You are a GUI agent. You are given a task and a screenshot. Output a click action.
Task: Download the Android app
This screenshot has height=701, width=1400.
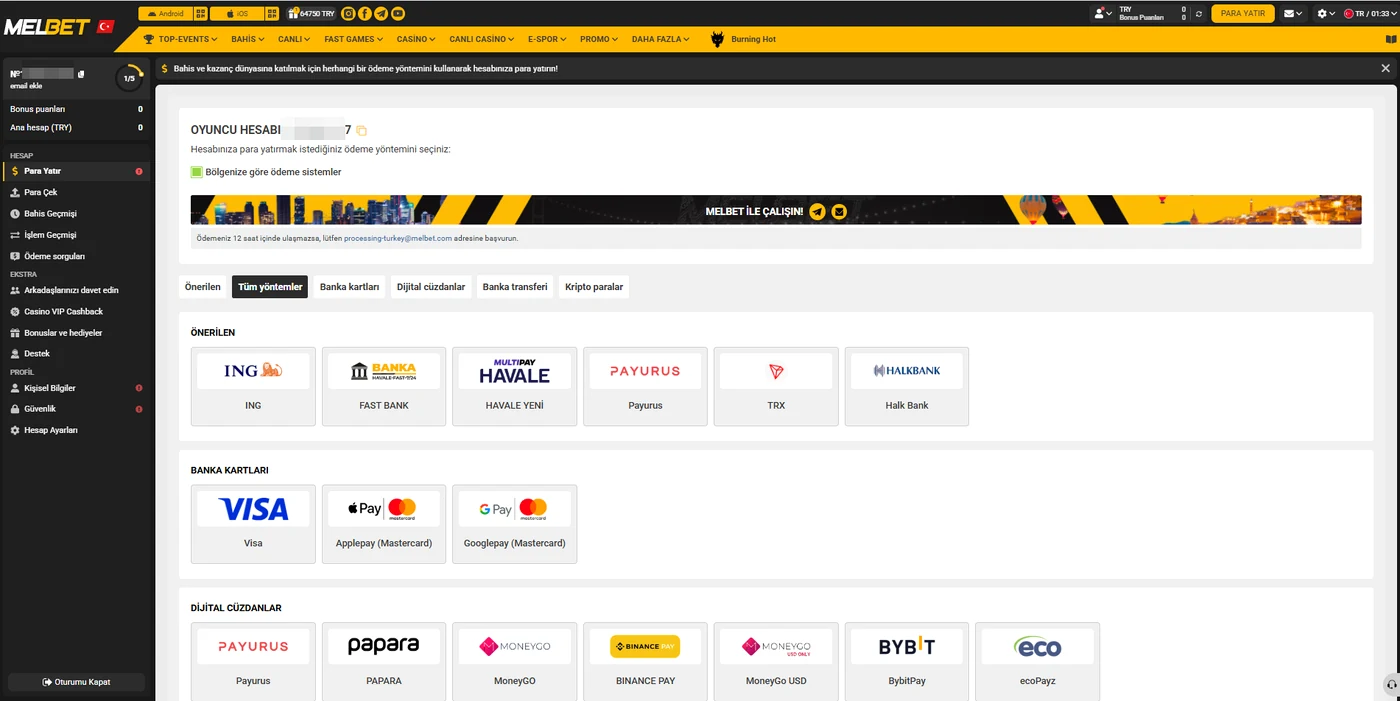click(166, 14)
